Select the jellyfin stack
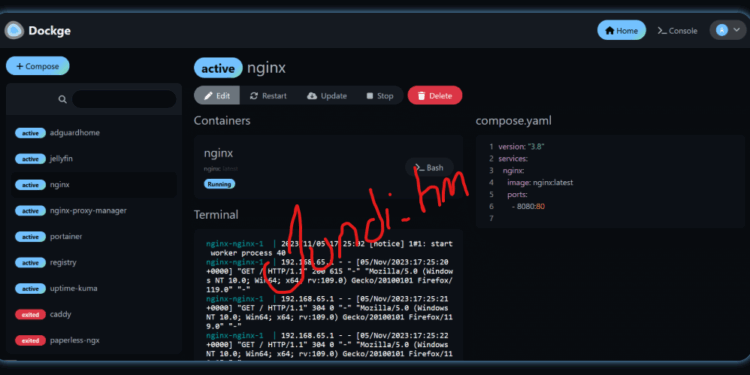 tap(94, 159)
